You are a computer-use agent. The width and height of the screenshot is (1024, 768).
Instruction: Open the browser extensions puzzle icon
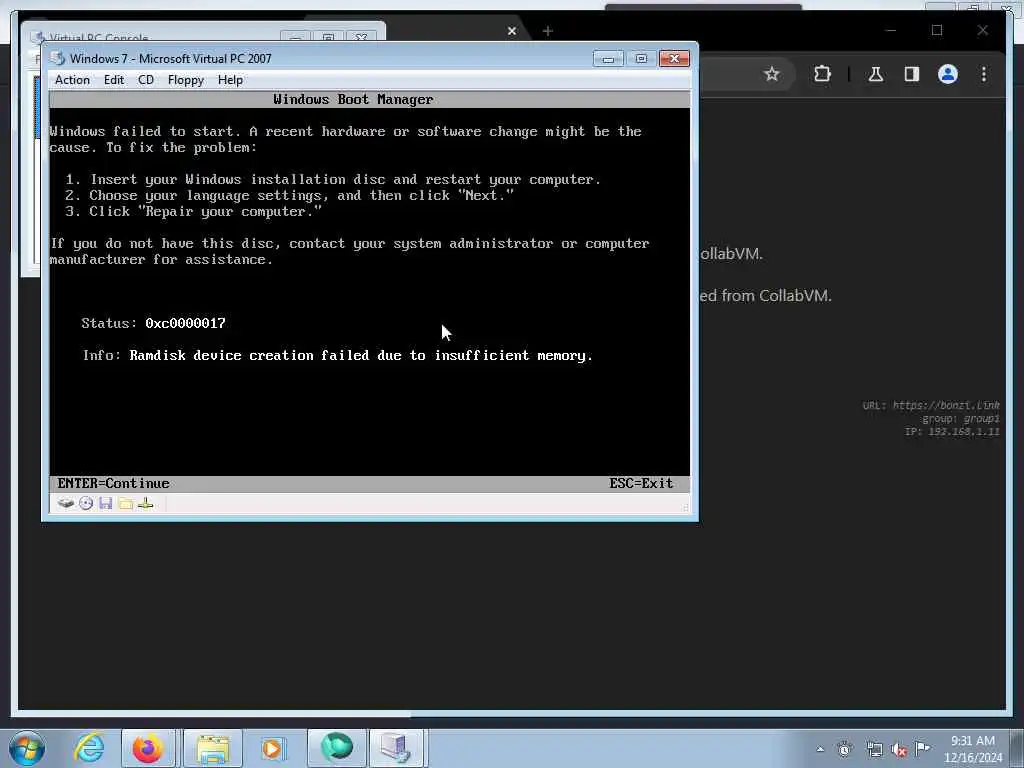pos(822,74)
